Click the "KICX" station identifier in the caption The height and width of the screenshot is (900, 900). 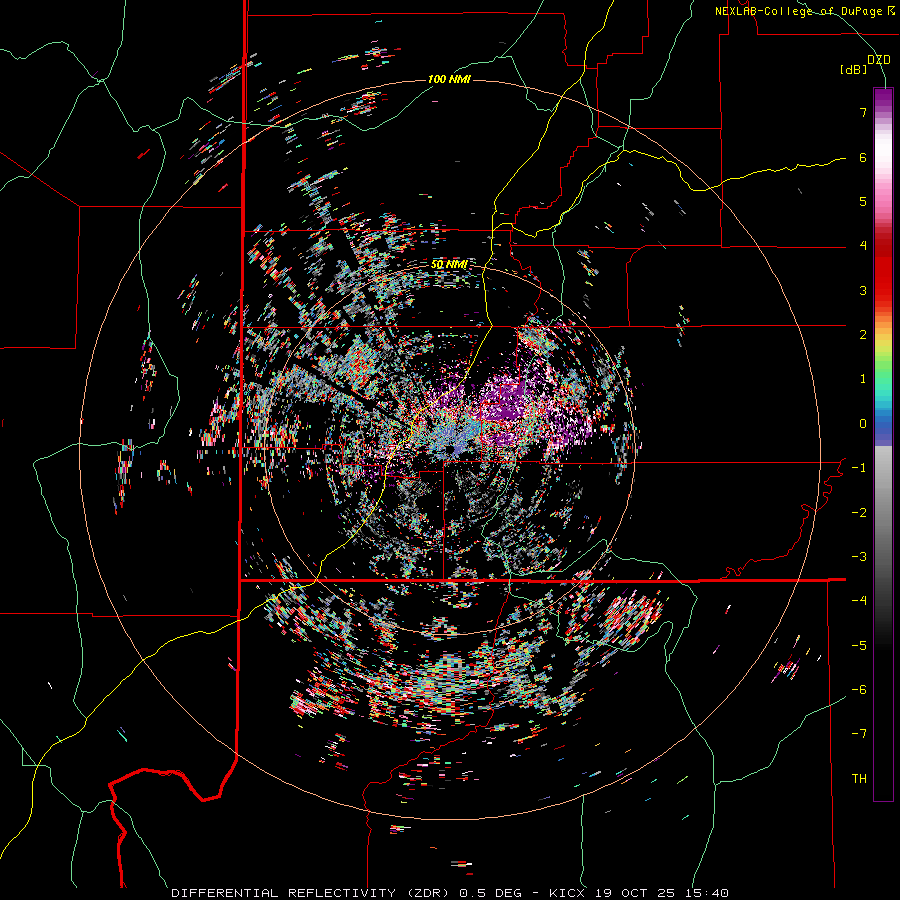567,893
